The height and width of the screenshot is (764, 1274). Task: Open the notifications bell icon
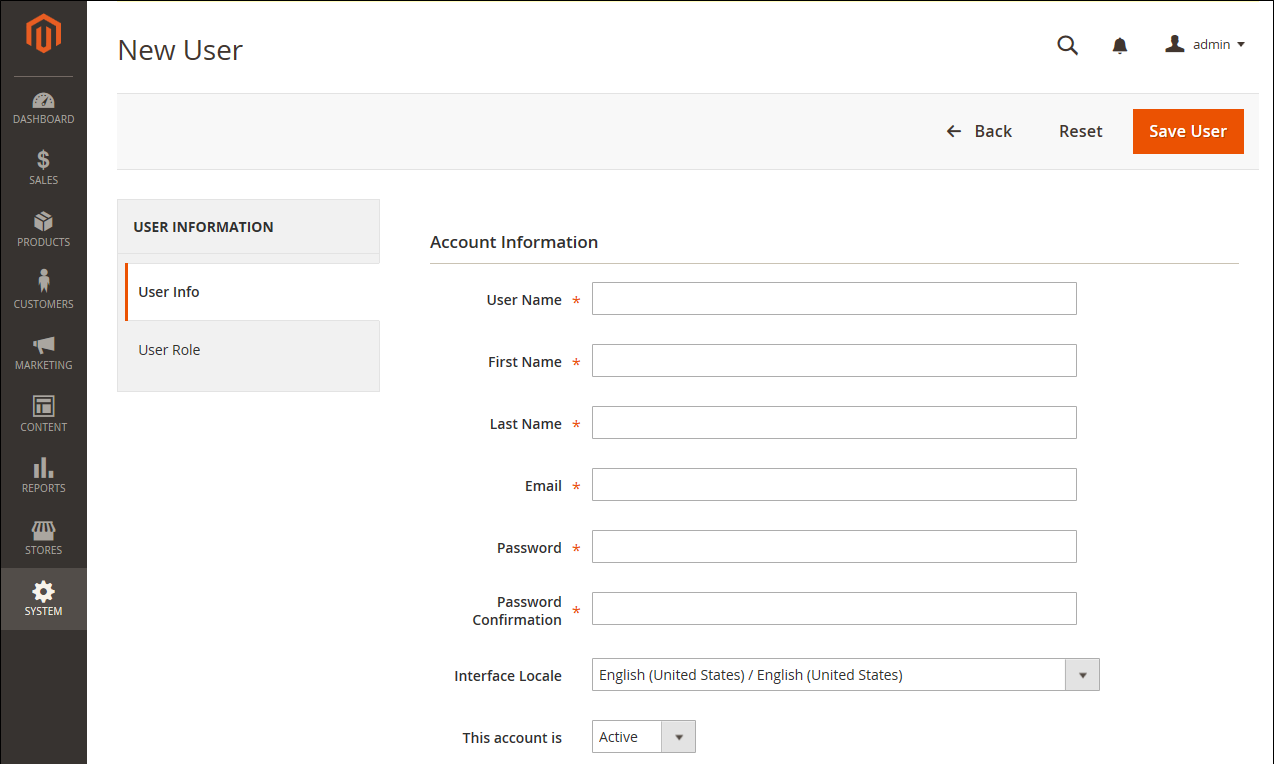tap(1120, 45)
